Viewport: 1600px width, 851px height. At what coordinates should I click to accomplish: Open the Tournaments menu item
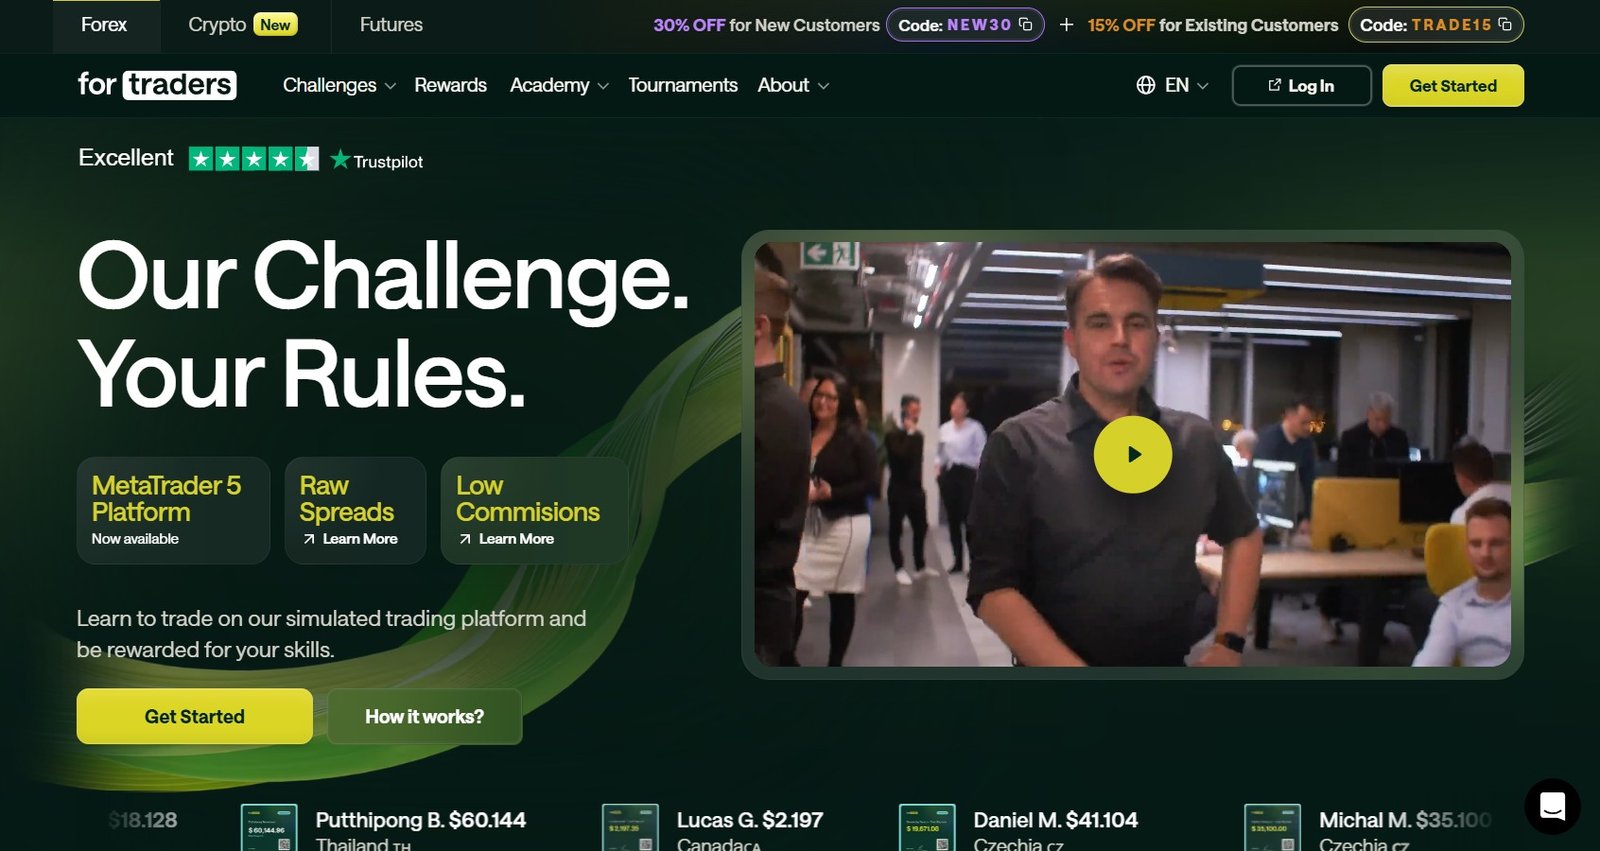[683, 85]
